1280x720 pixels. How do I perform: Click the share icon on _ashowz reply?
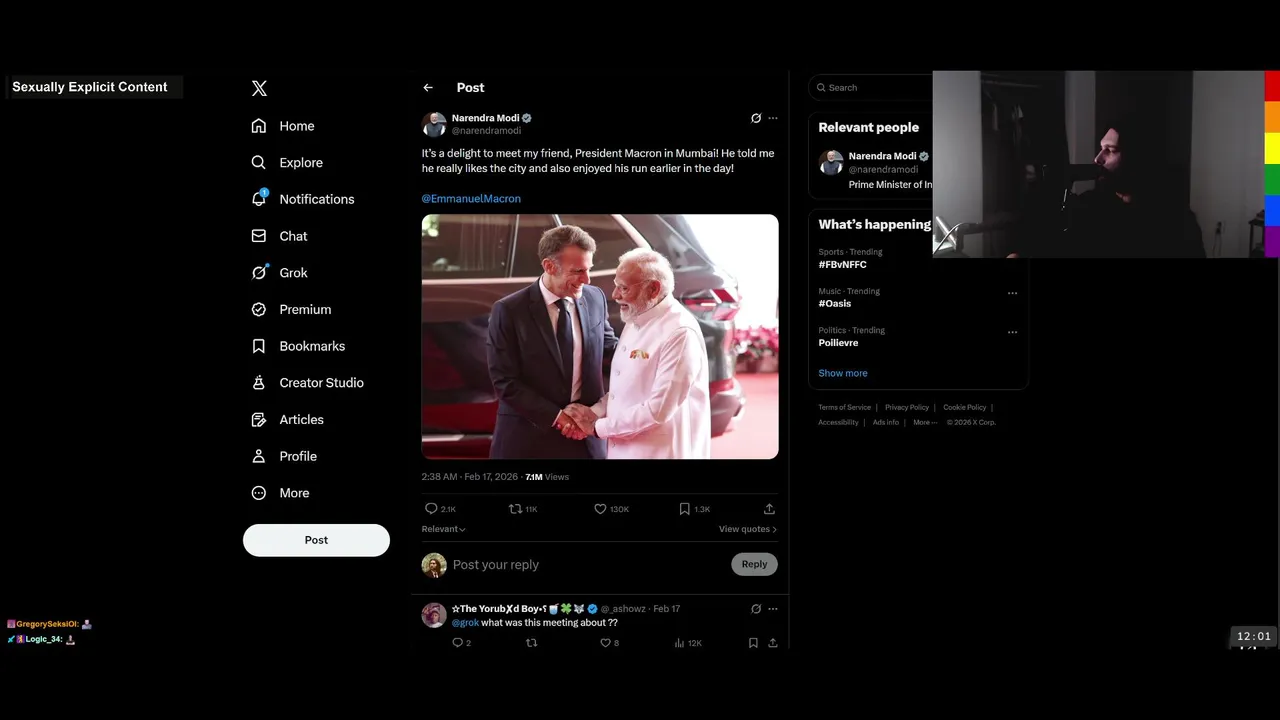pos(773,643)
